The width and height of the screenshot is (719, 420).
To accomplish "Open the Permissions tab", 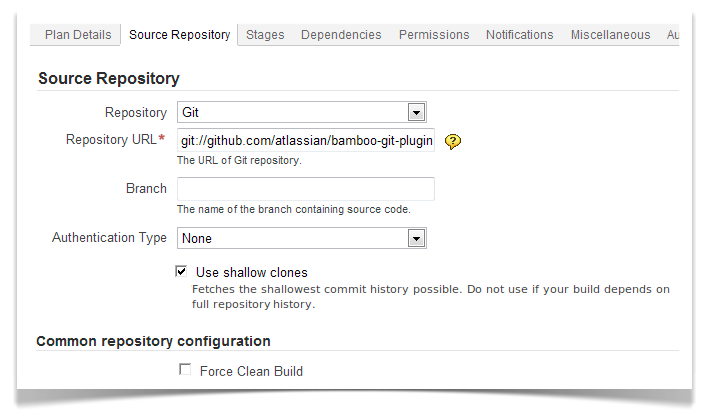I will tap(434, 35).
